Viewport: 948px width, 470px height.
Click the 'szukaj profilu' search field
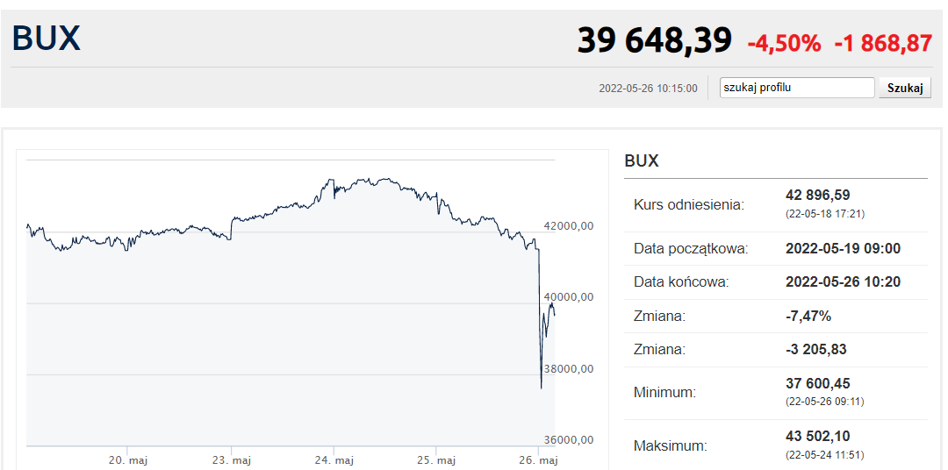[797, 88]
